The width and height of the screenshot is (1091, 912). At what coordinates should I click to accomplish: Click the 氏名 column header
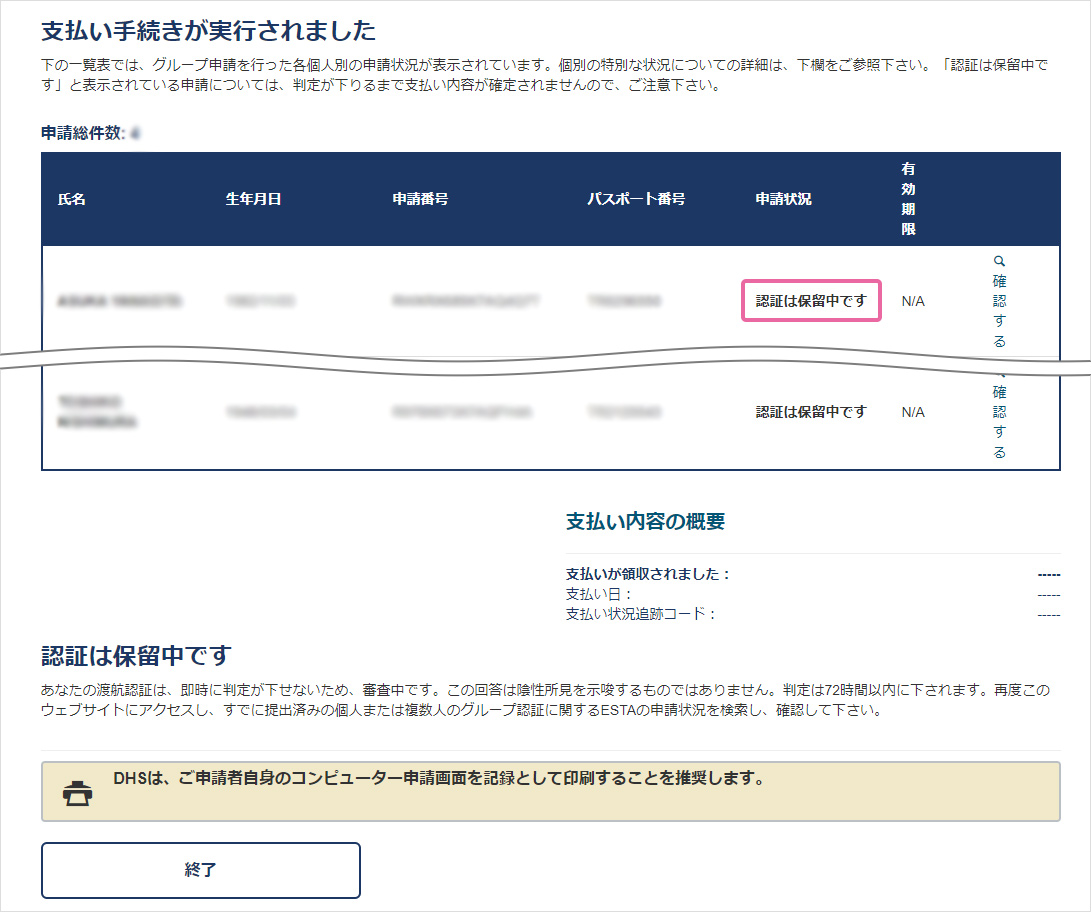(70, 199)
